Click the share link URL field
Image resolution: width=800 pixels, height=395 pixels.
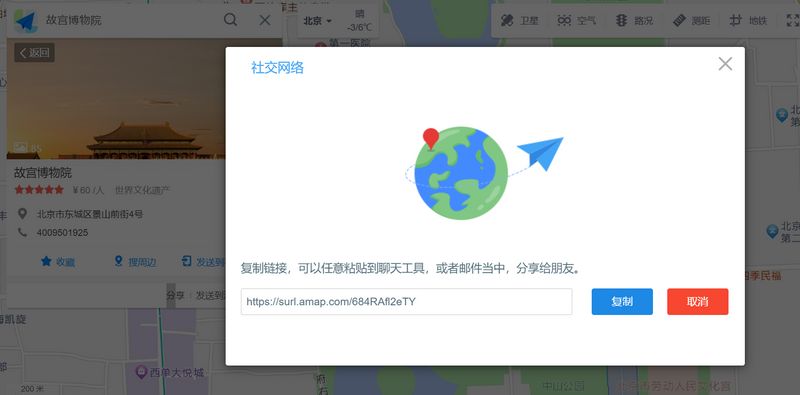(x=406, y=302)
